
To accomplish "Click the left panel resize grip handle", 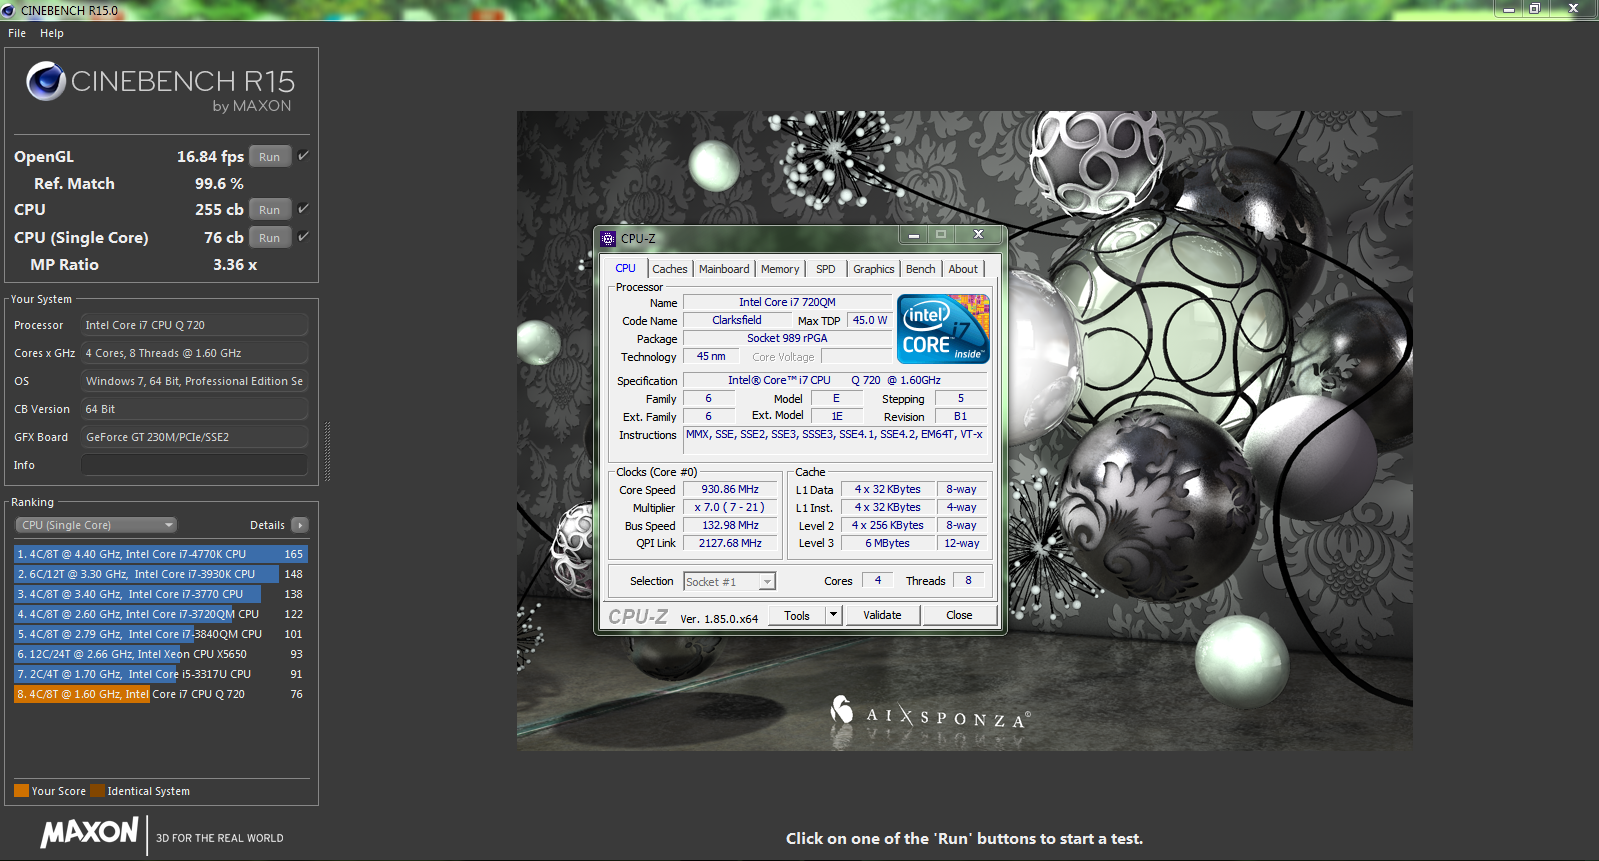I will pos(327,452).
